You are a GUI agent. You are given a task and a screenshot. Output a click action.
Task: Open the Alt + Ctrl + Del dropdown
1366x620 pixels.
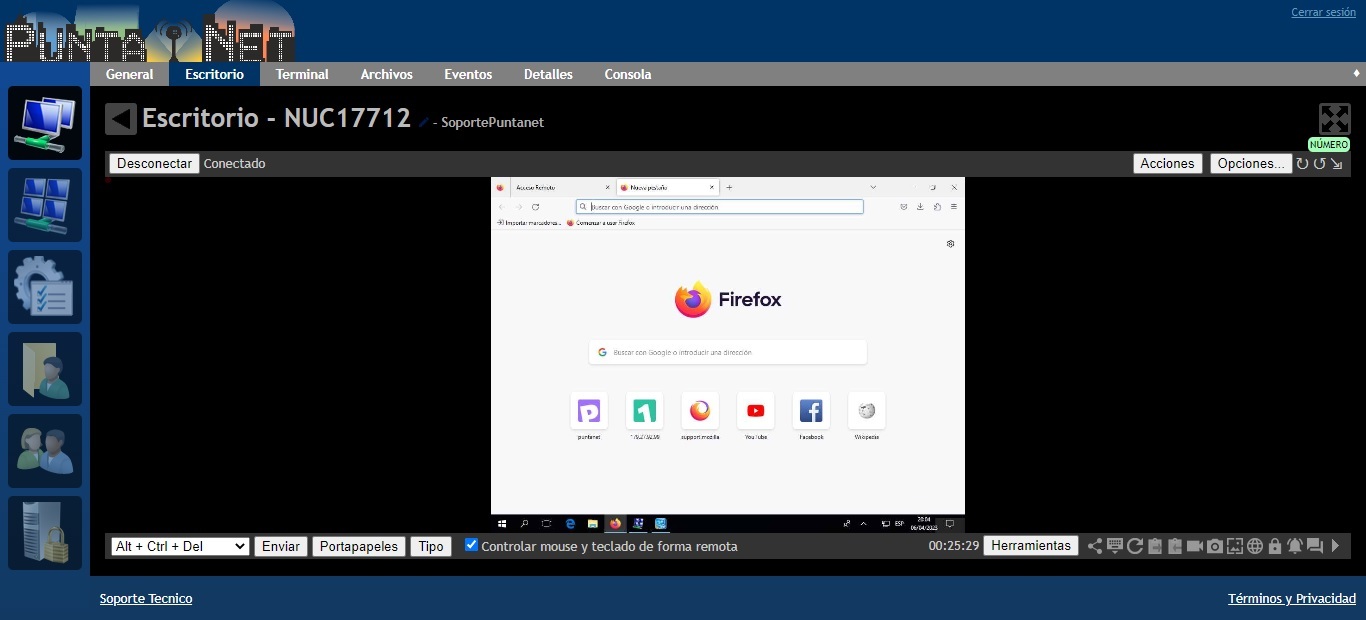pos(180,546)
